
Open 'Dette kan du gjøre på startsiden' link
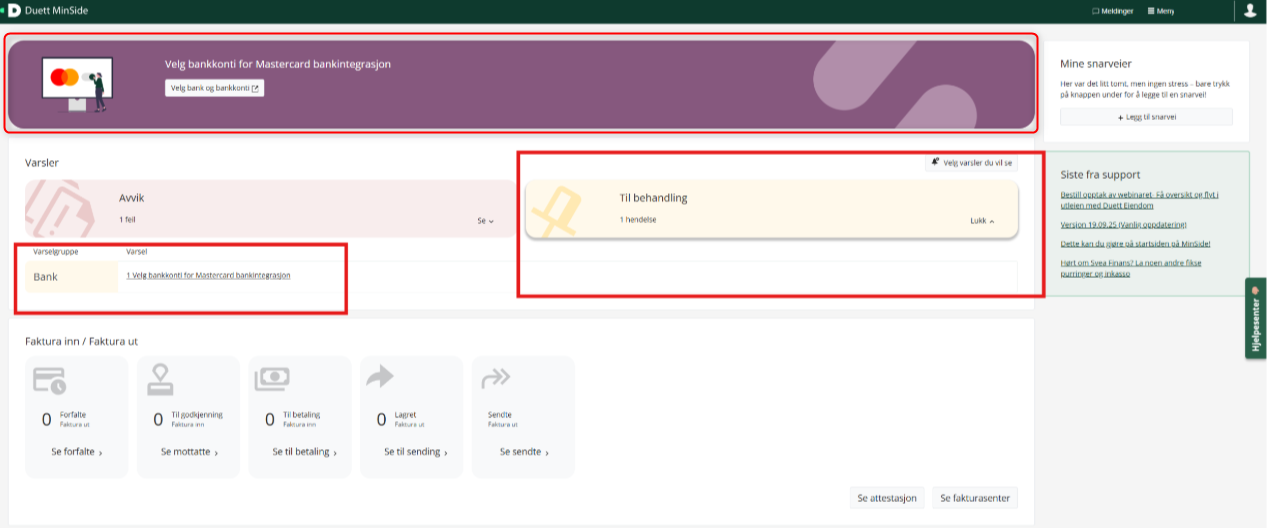click(x=1134, y=243)
